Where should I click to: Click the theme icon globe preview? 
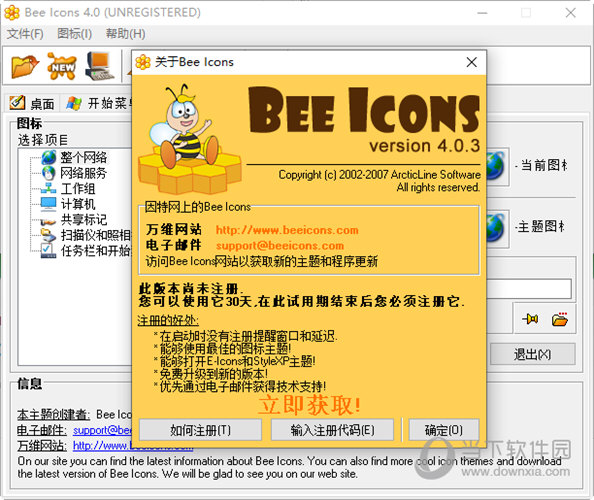point(496,227)
